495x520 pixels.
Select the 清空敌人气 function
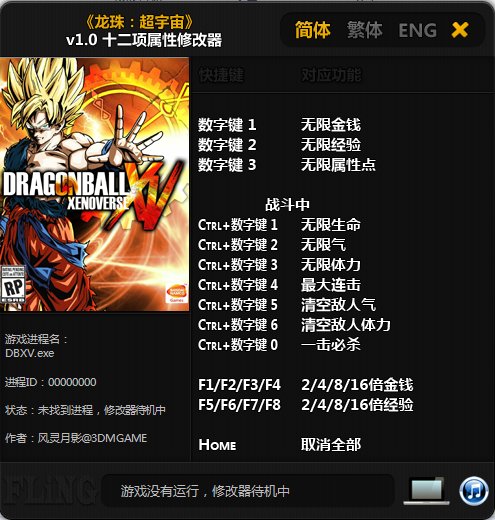click(x=338, y=305)
